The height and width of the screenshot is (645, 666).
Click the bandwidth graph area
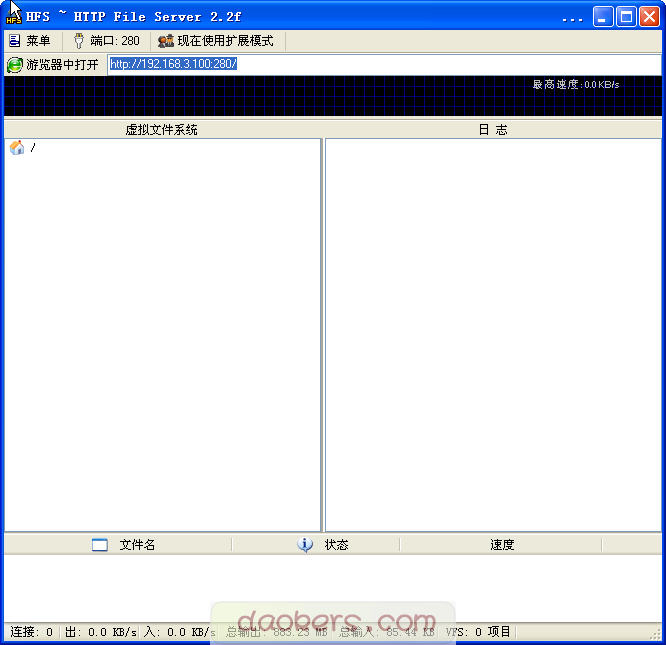pyautogui.click(x=333, y=96)
